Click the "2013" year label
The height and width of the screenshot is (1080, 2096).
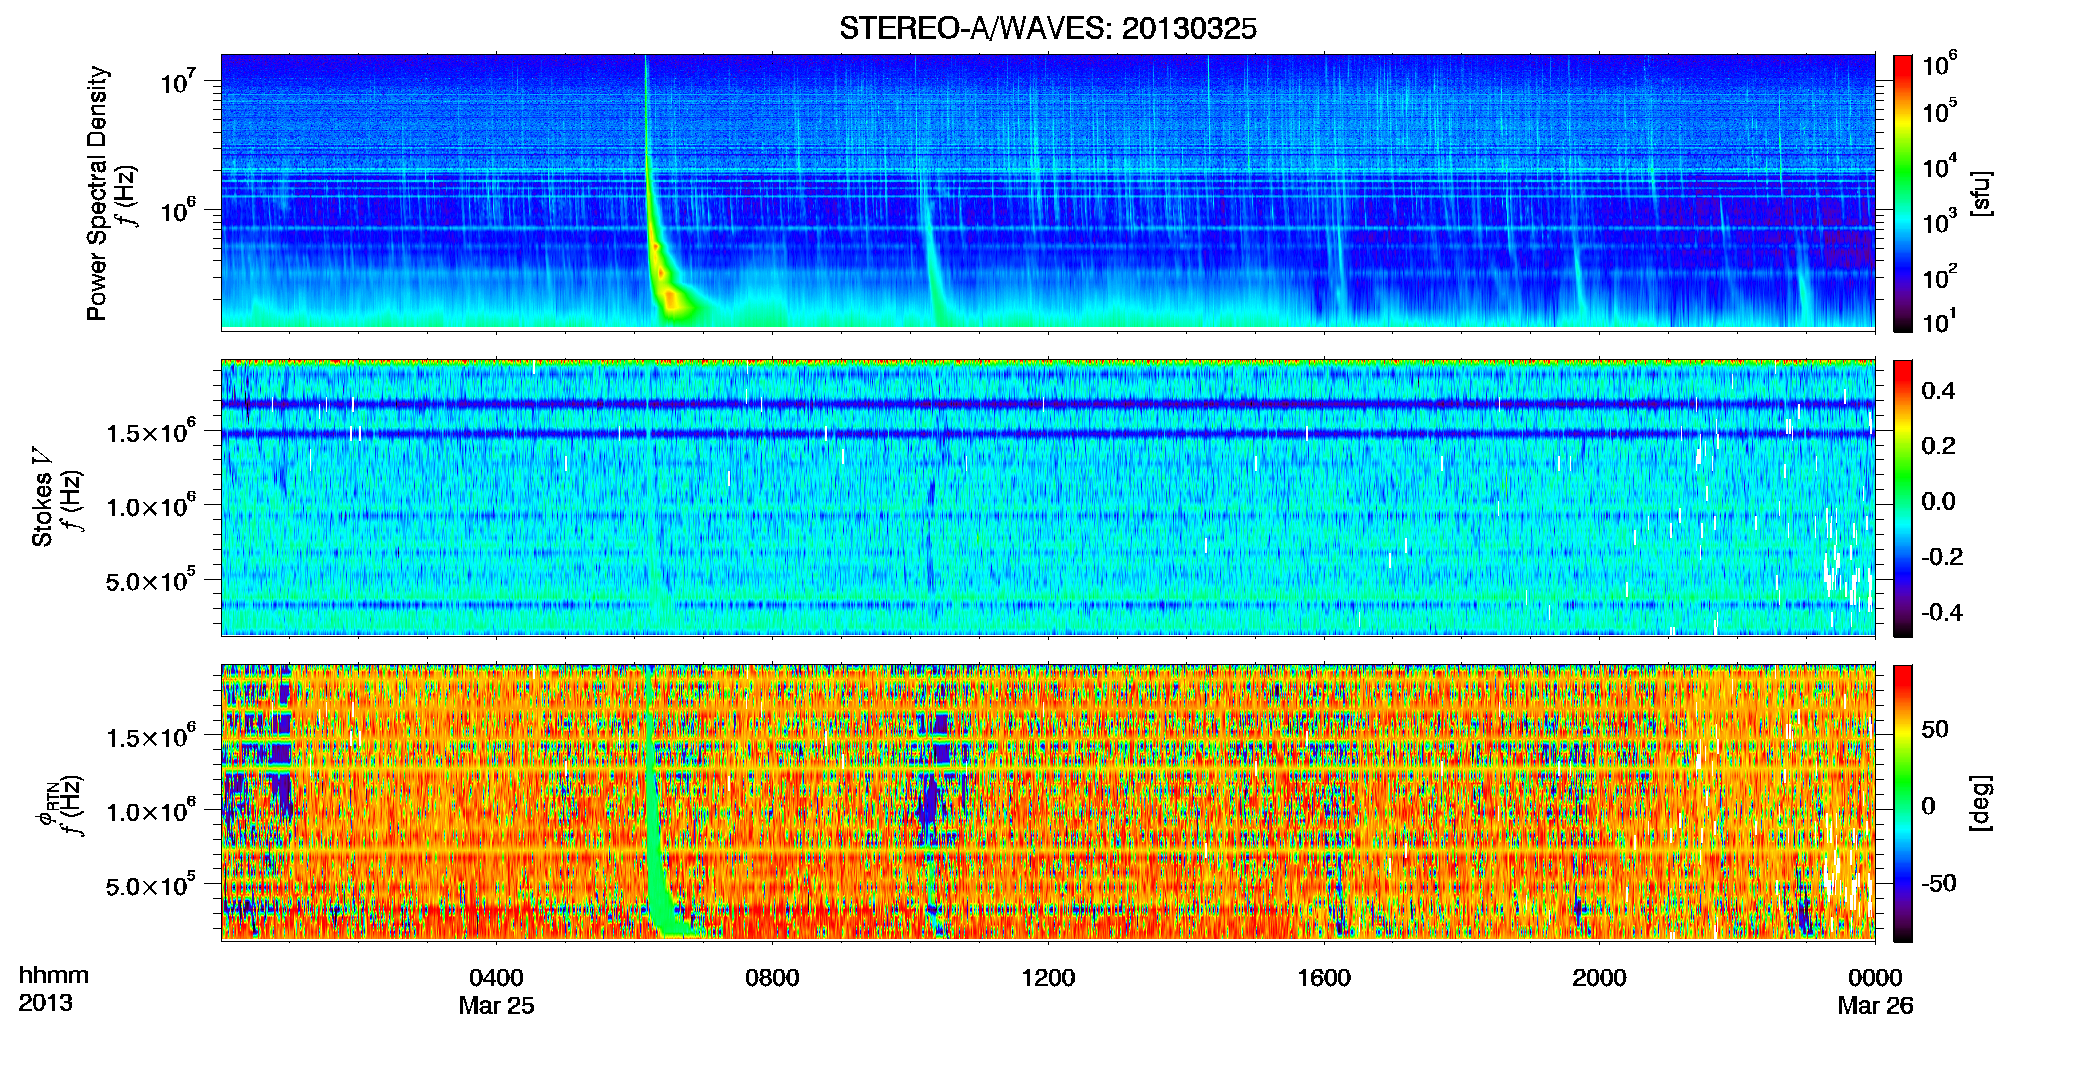coord(46,1003)
